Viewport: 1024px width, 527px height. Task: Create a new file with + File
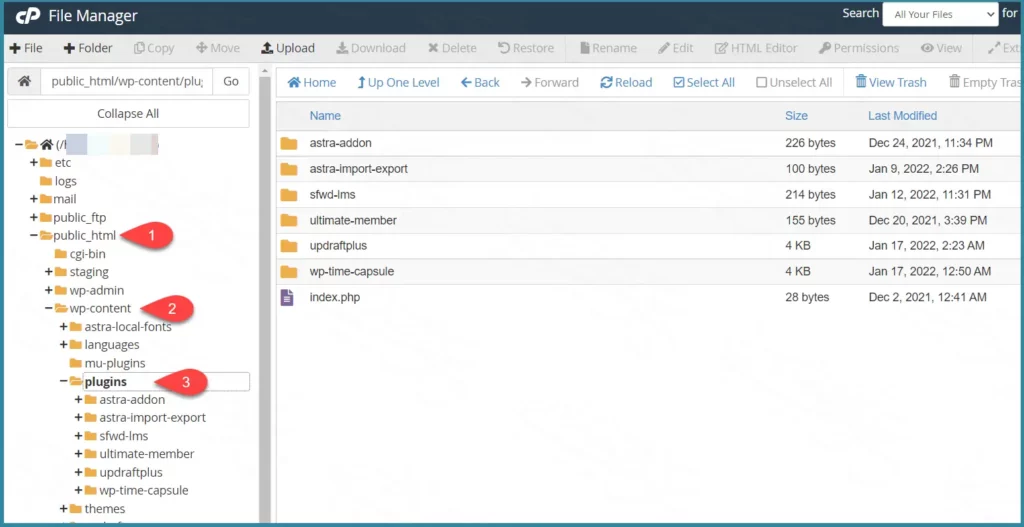tap(26, 48)
